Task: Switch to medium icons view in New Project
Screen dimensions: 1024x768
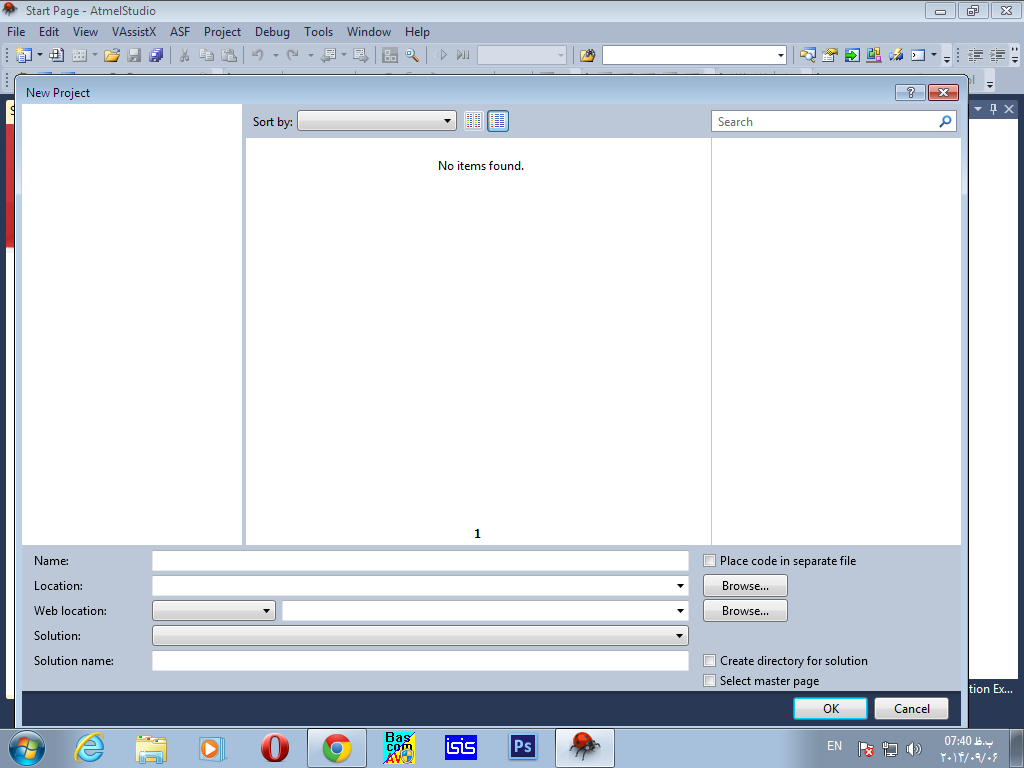Action: click(498, 121)
